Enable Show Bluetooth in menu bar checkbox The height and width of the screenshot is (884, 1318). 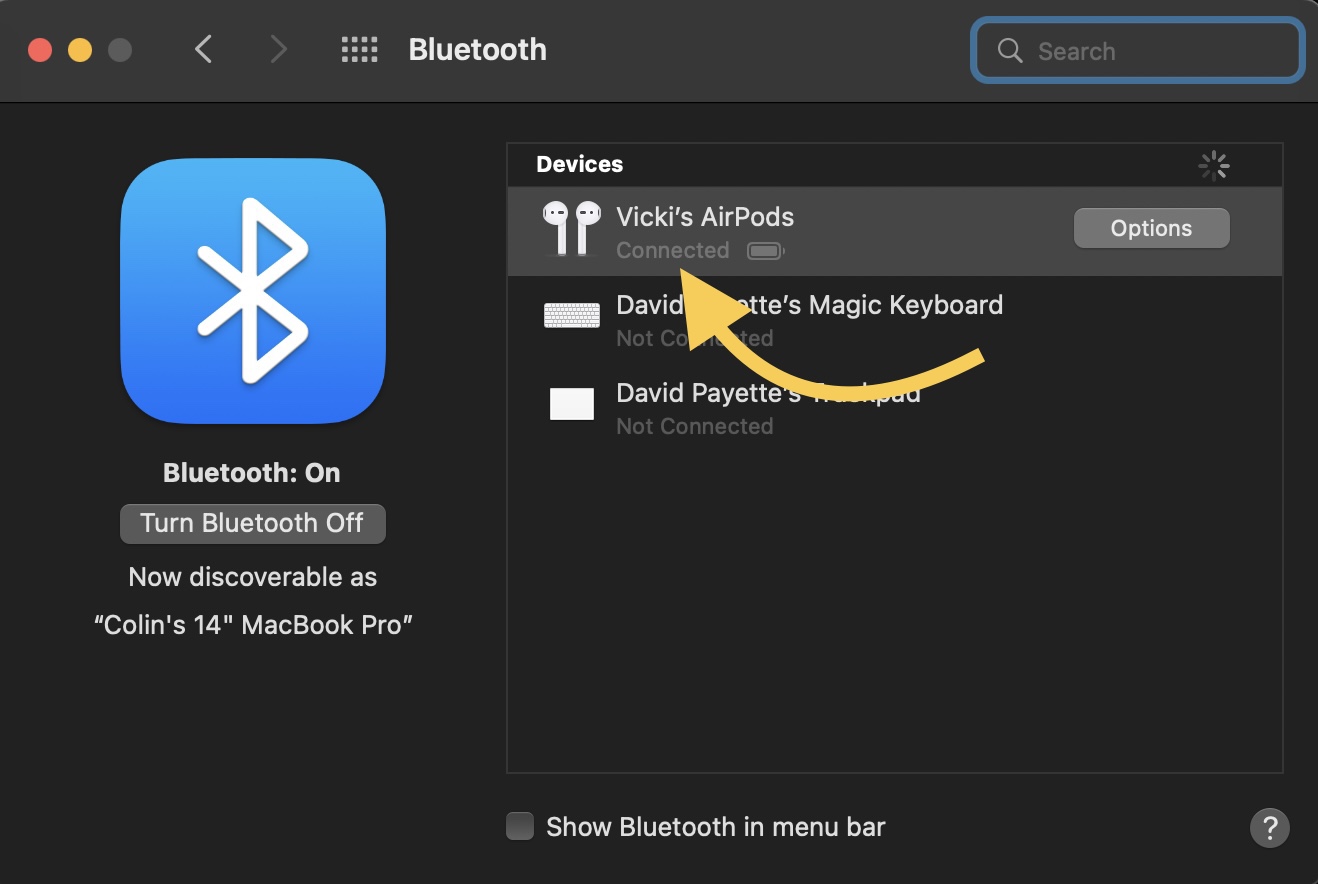520,827
